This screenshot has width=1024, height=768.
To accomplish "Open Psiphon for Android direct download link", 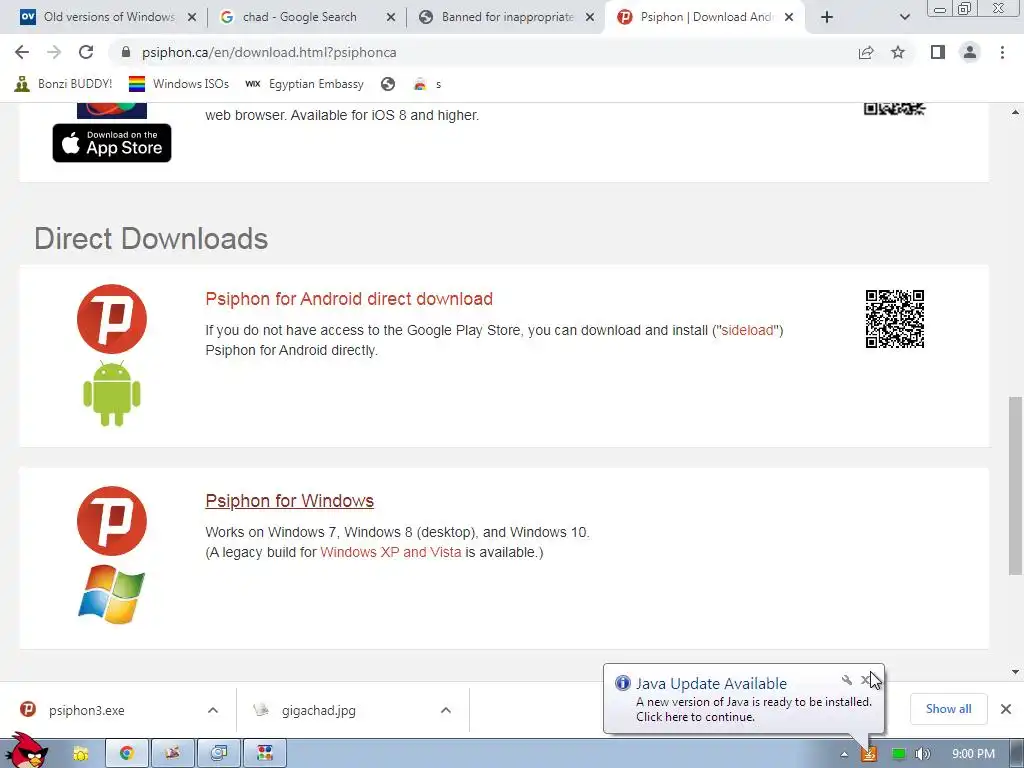I will point(349,298).
